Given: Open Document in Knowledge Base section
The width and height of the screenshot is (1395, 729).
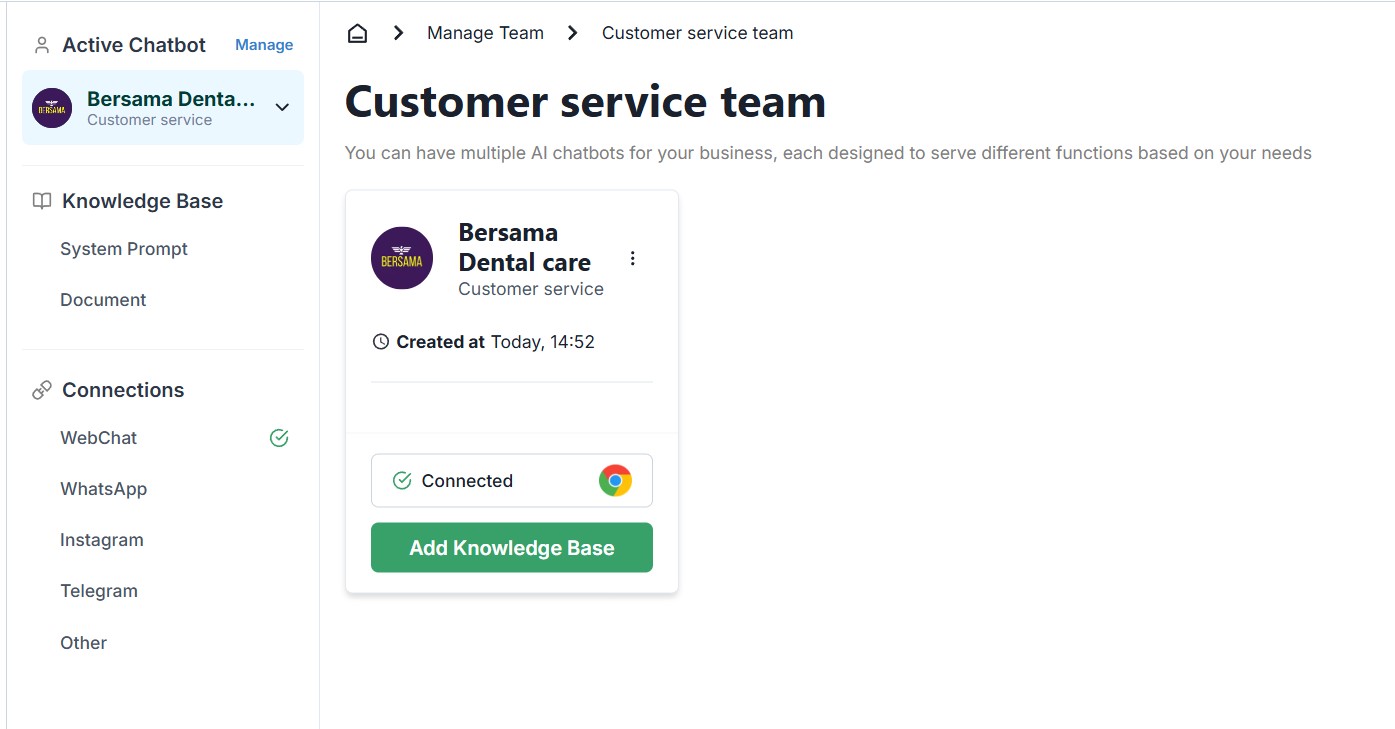Looking at the screenshot, I should coord(103,300).
